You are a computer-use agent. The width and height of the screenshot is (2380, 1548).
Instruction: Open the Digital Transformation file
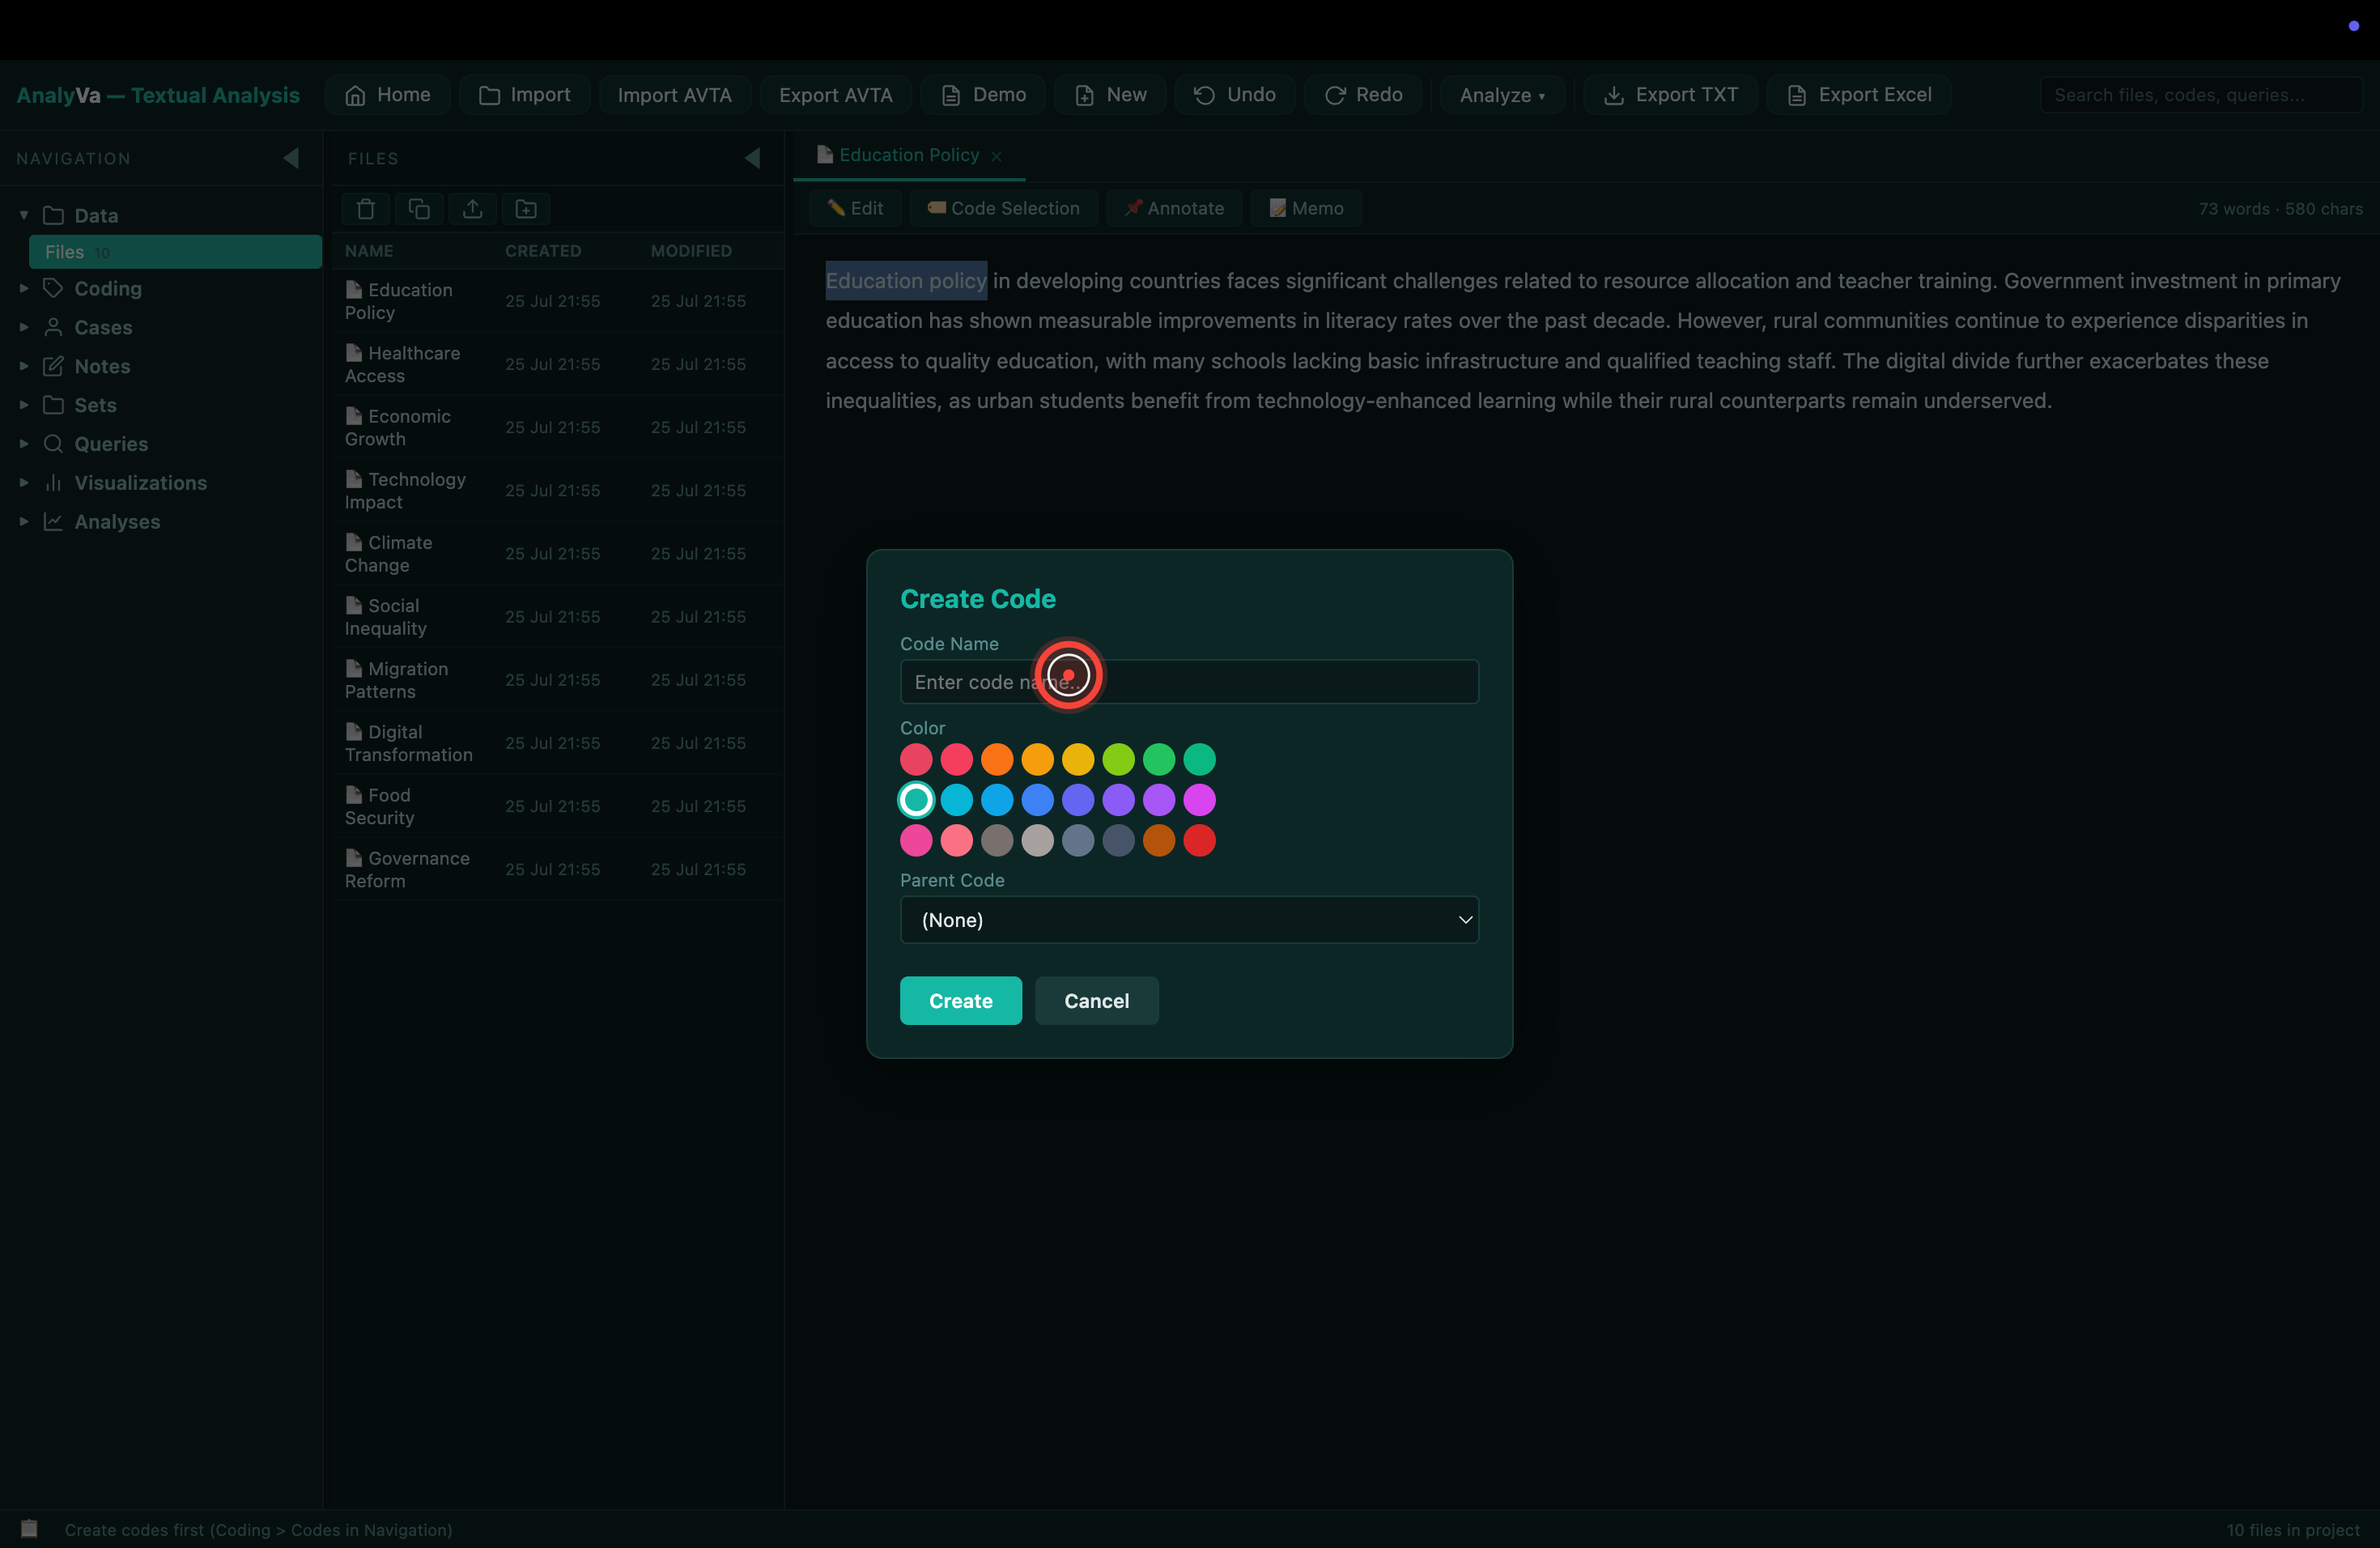coord(559,742)
